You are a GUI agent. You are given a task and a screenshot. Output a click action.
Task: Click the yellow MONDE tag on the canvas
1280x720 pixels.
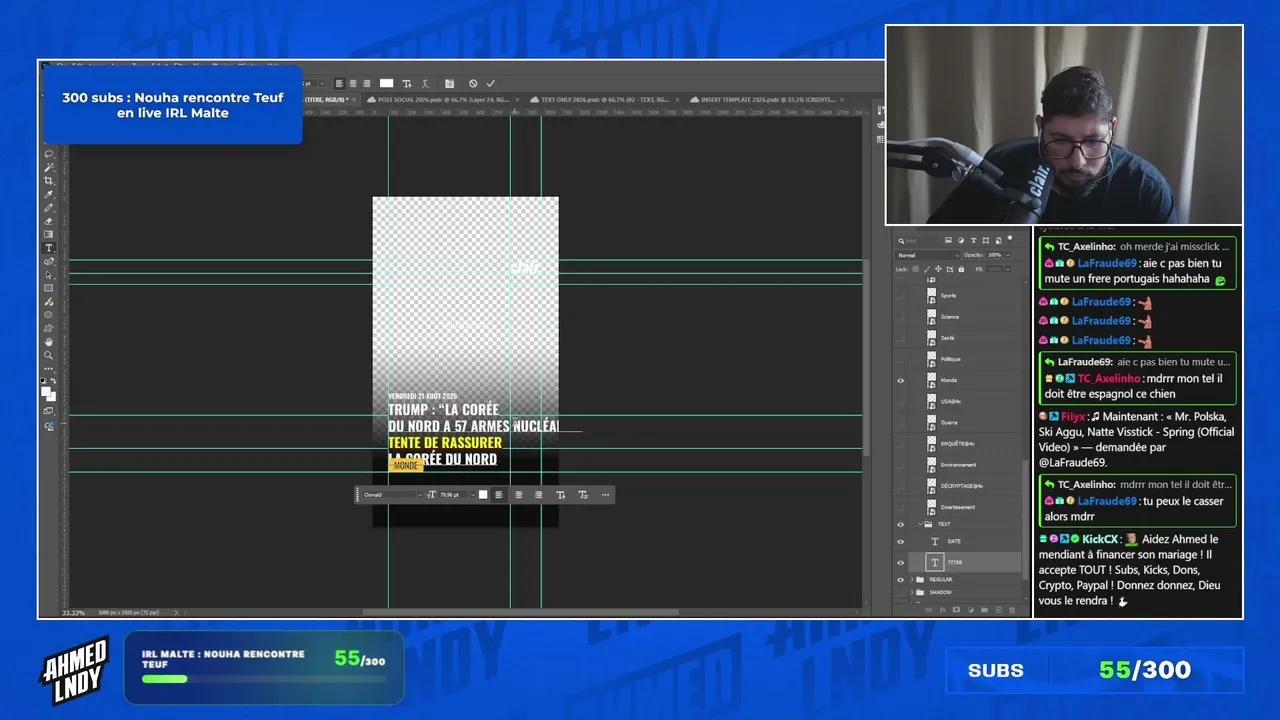click(x=405, y=466)
